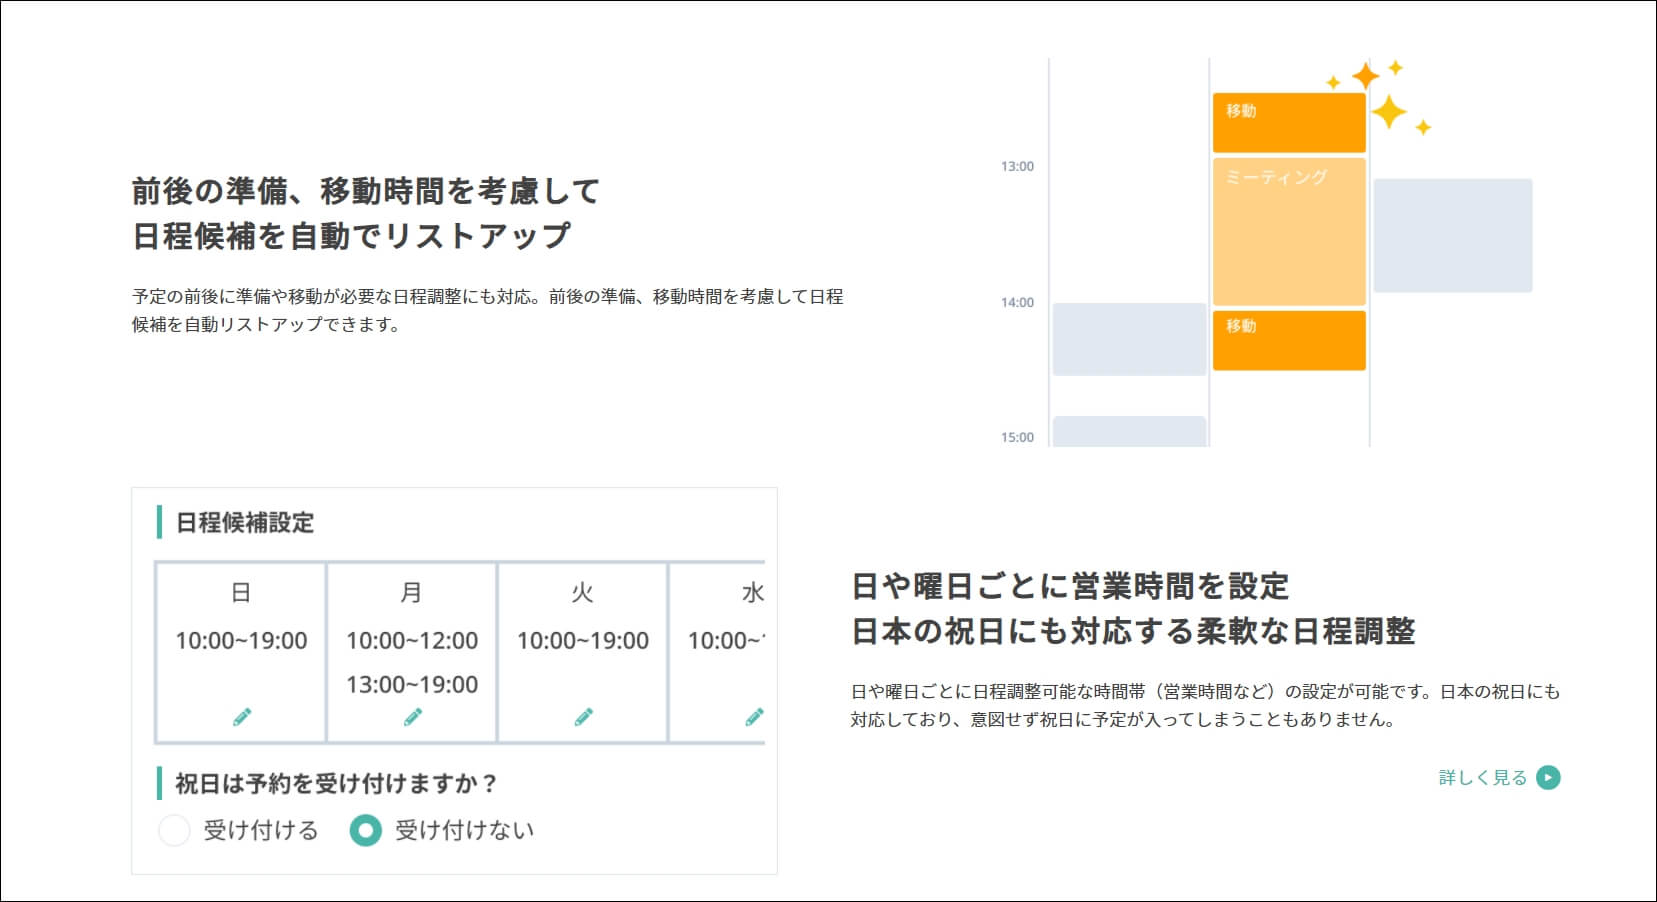This screenshot has height=902, width=1657.
Task: Select the 月 day column header
Action: click(410, 592)
